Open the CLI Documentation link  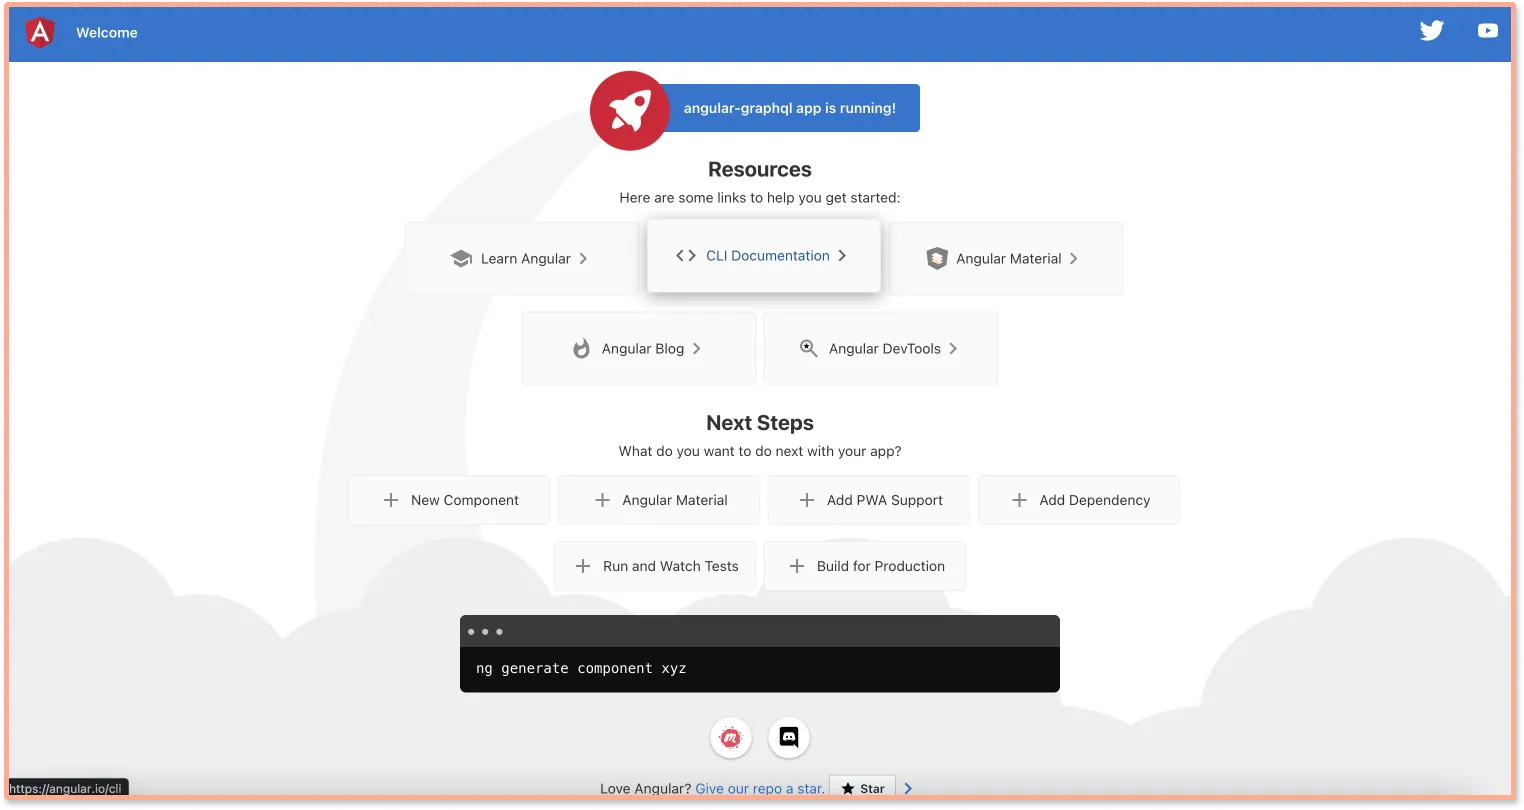click(764, 256)
